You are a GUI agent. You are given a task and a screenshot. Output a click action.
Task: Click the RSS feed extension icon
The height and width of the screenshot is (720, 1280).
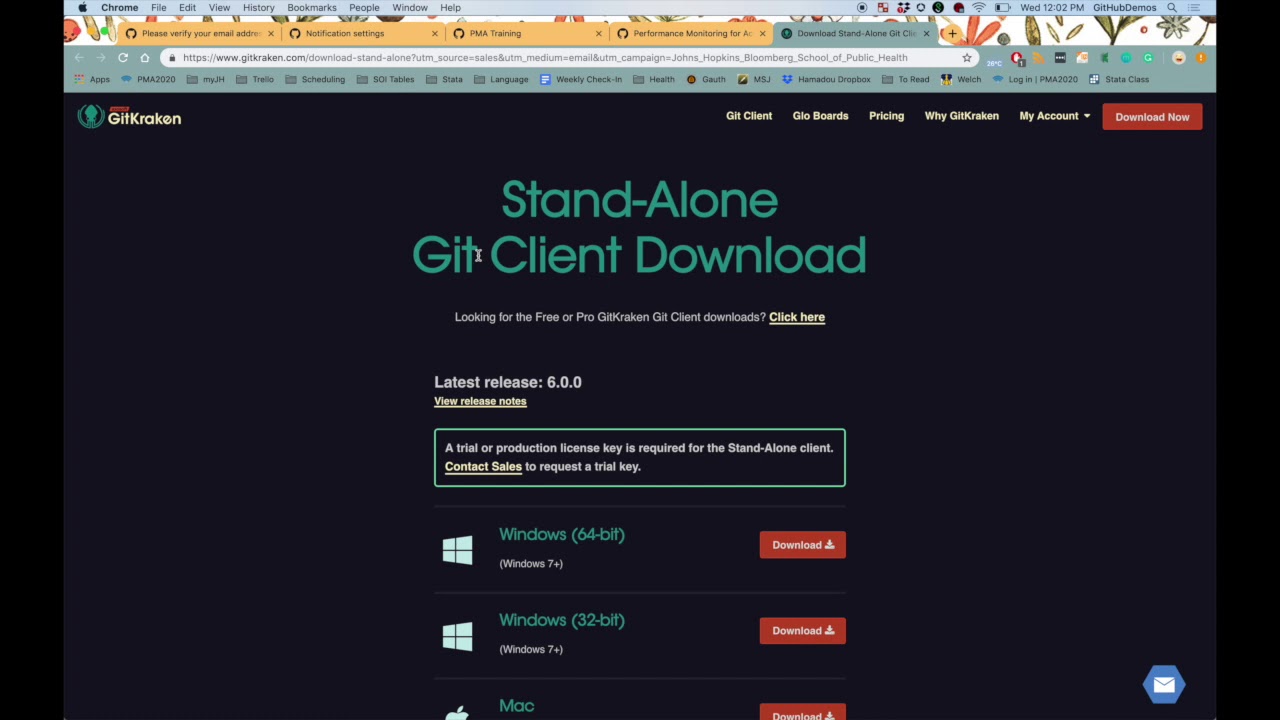[x=1039, y=58]
